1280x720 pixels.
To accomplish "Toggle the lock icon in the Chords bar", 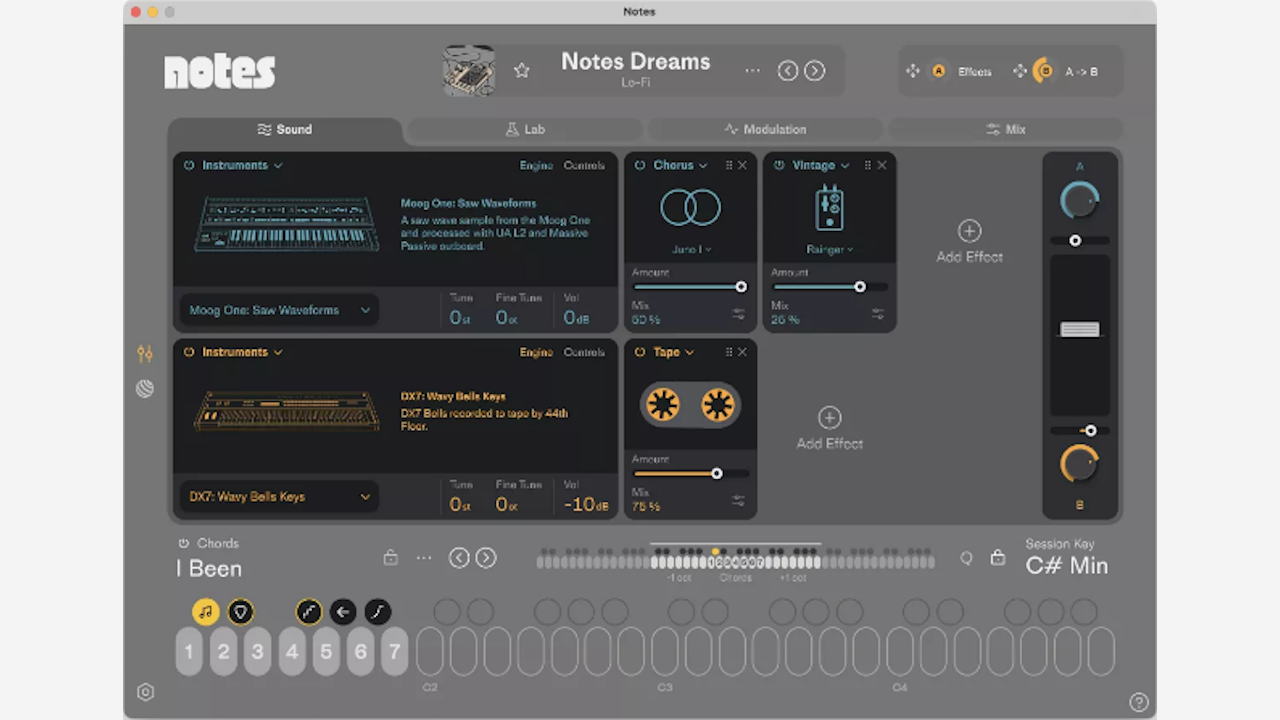I will [x=391, y=557].
